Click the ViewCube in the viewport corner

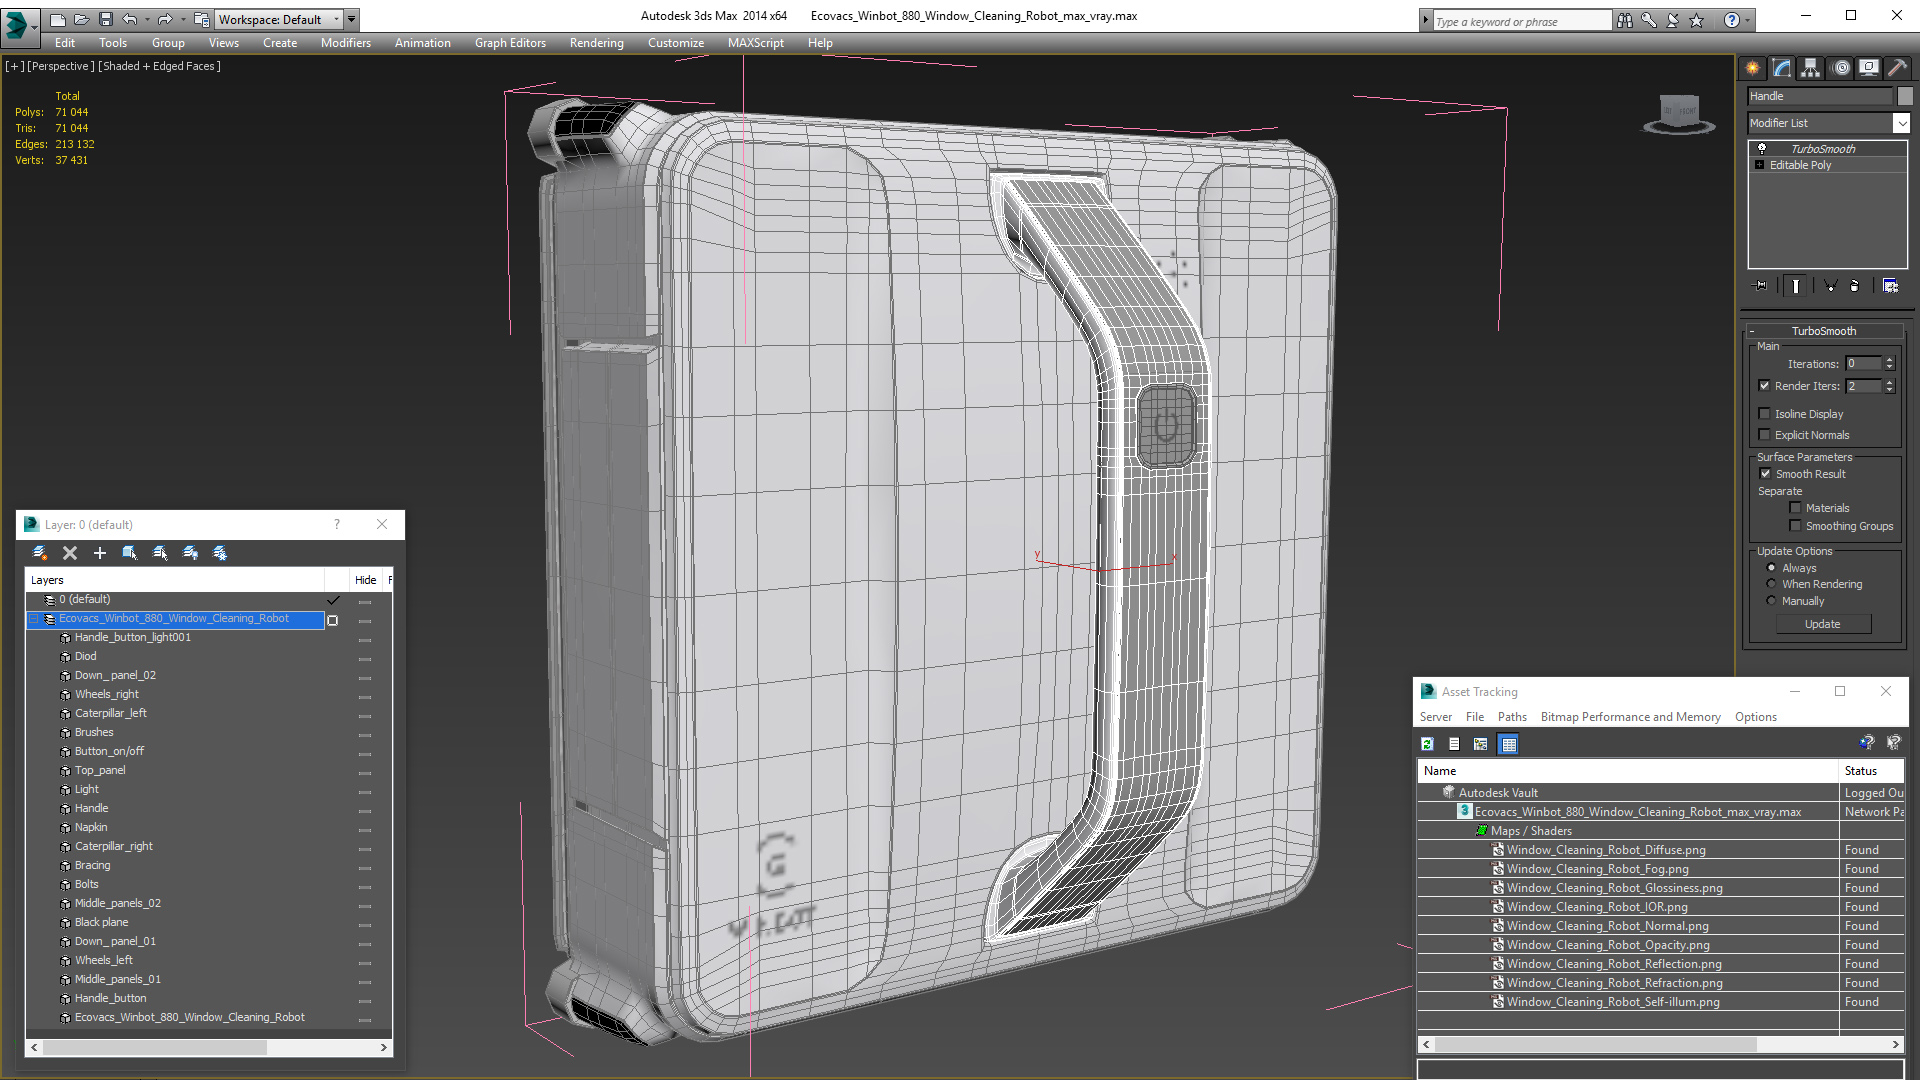(x=1679, y=113)
